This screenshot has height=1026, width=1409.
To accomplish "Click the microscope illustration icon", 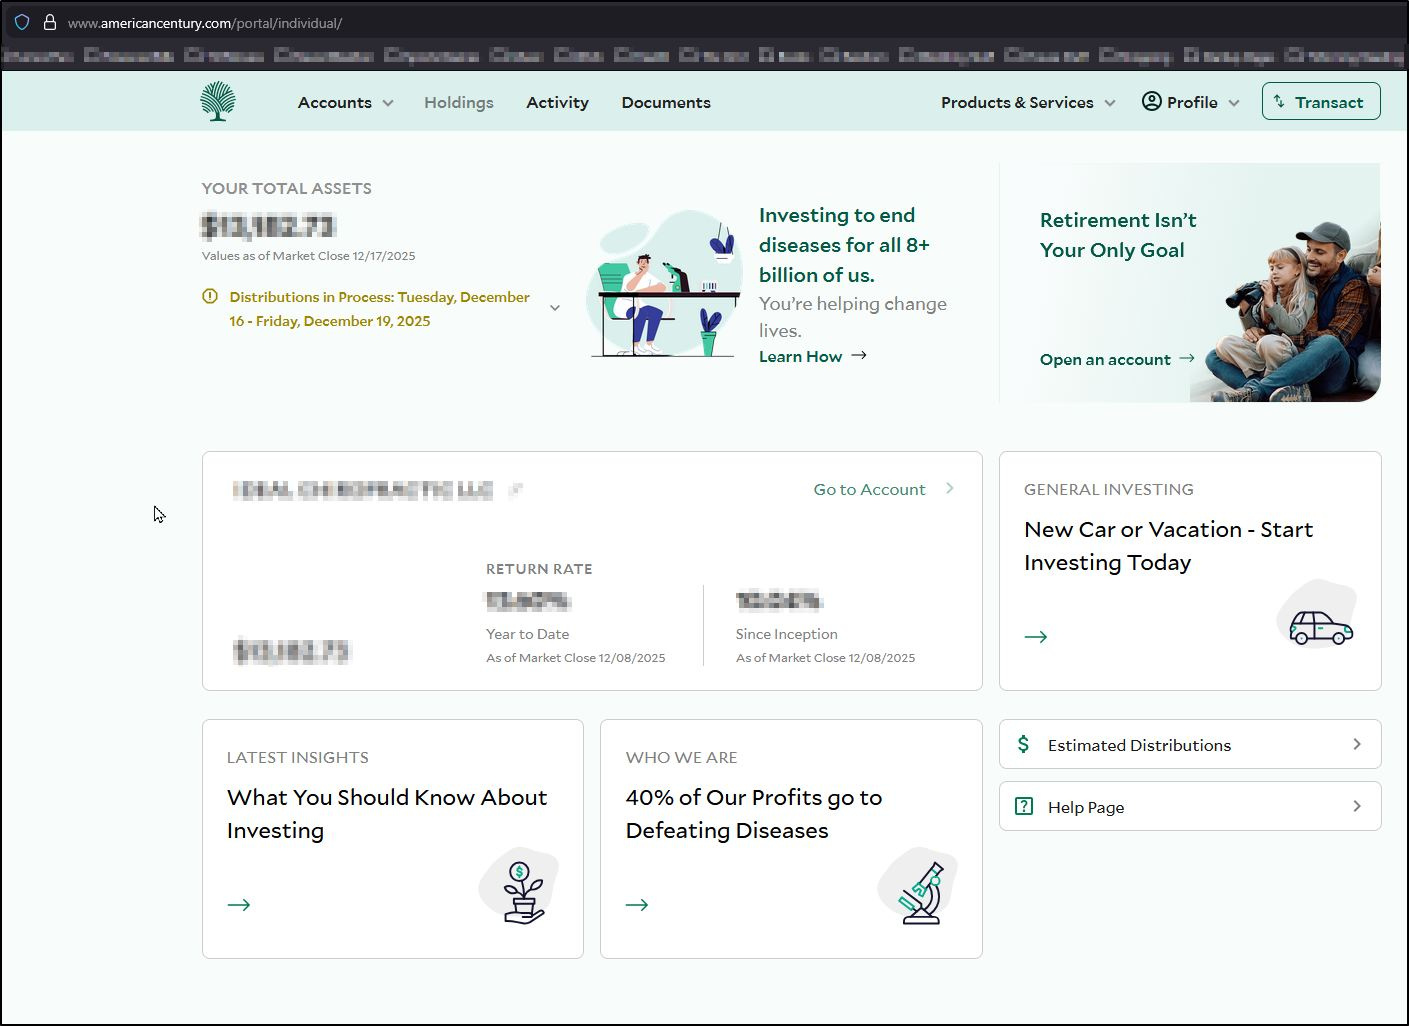I will point(919,888).
